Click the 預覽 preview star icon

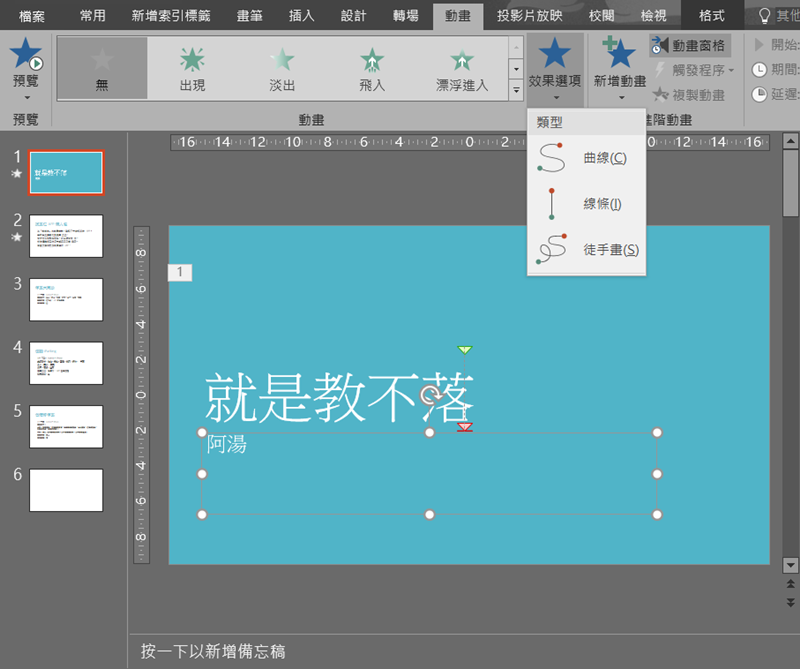(26, 58)
